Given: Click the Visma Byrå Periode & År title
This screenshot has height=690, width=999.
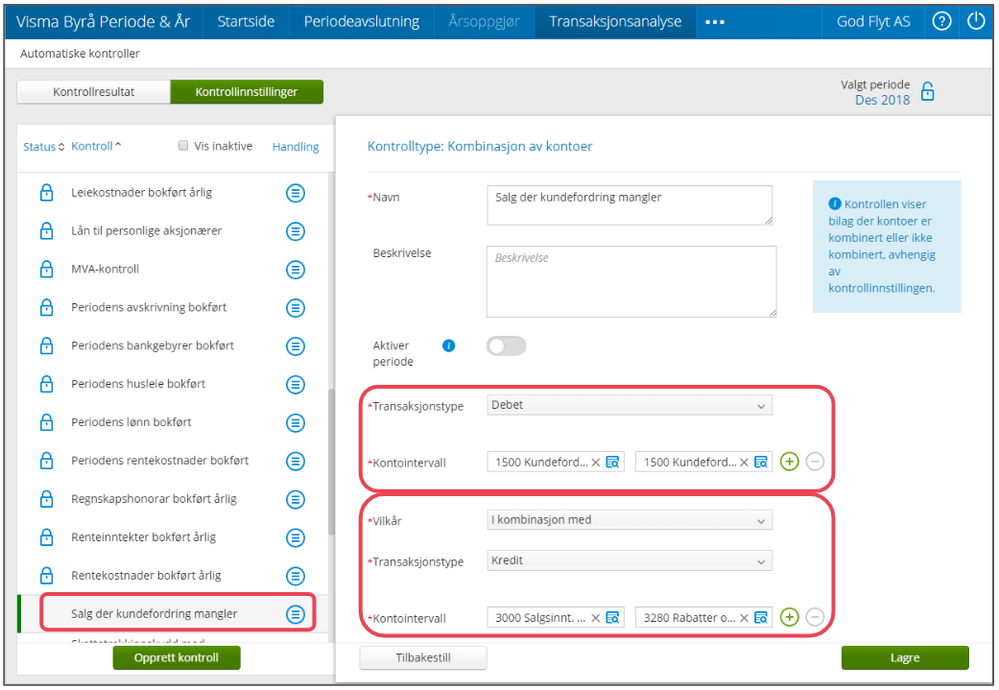Looking at the screenshot, I should click(103, 22).
